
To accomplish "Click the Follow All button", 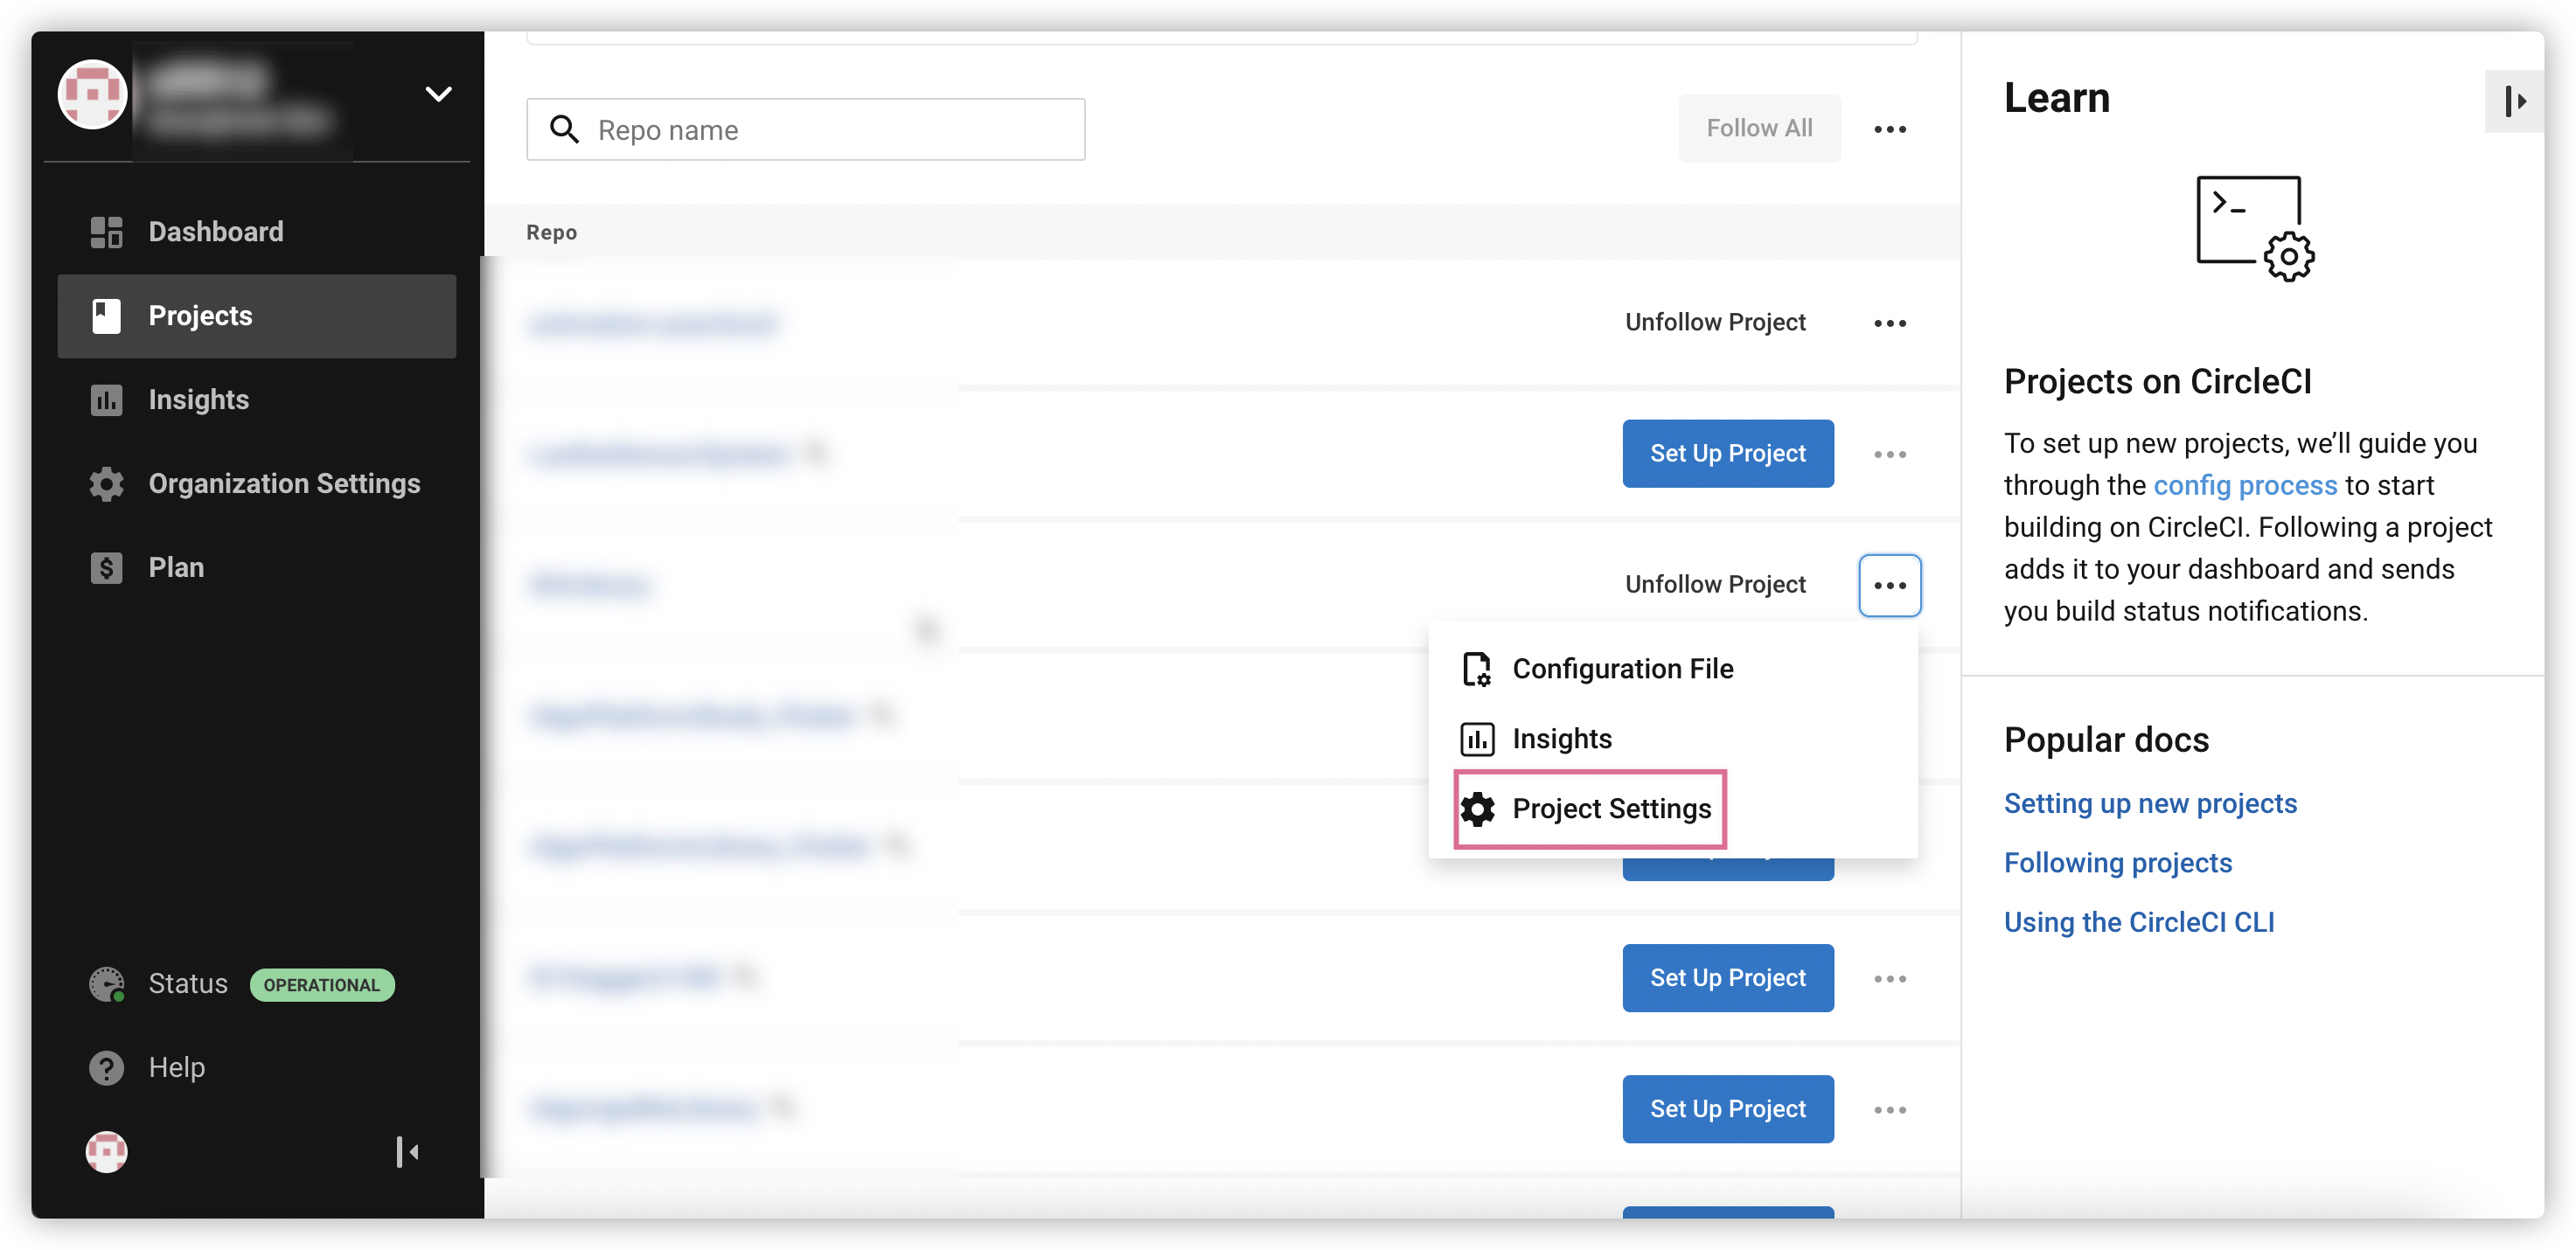I will 1758,128.
